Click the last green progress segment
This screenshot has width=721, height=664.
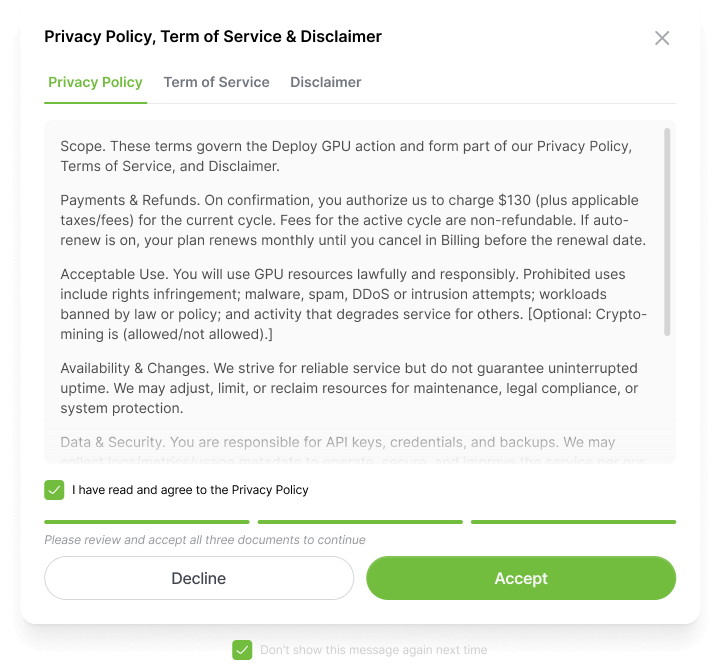pos(573,521)
